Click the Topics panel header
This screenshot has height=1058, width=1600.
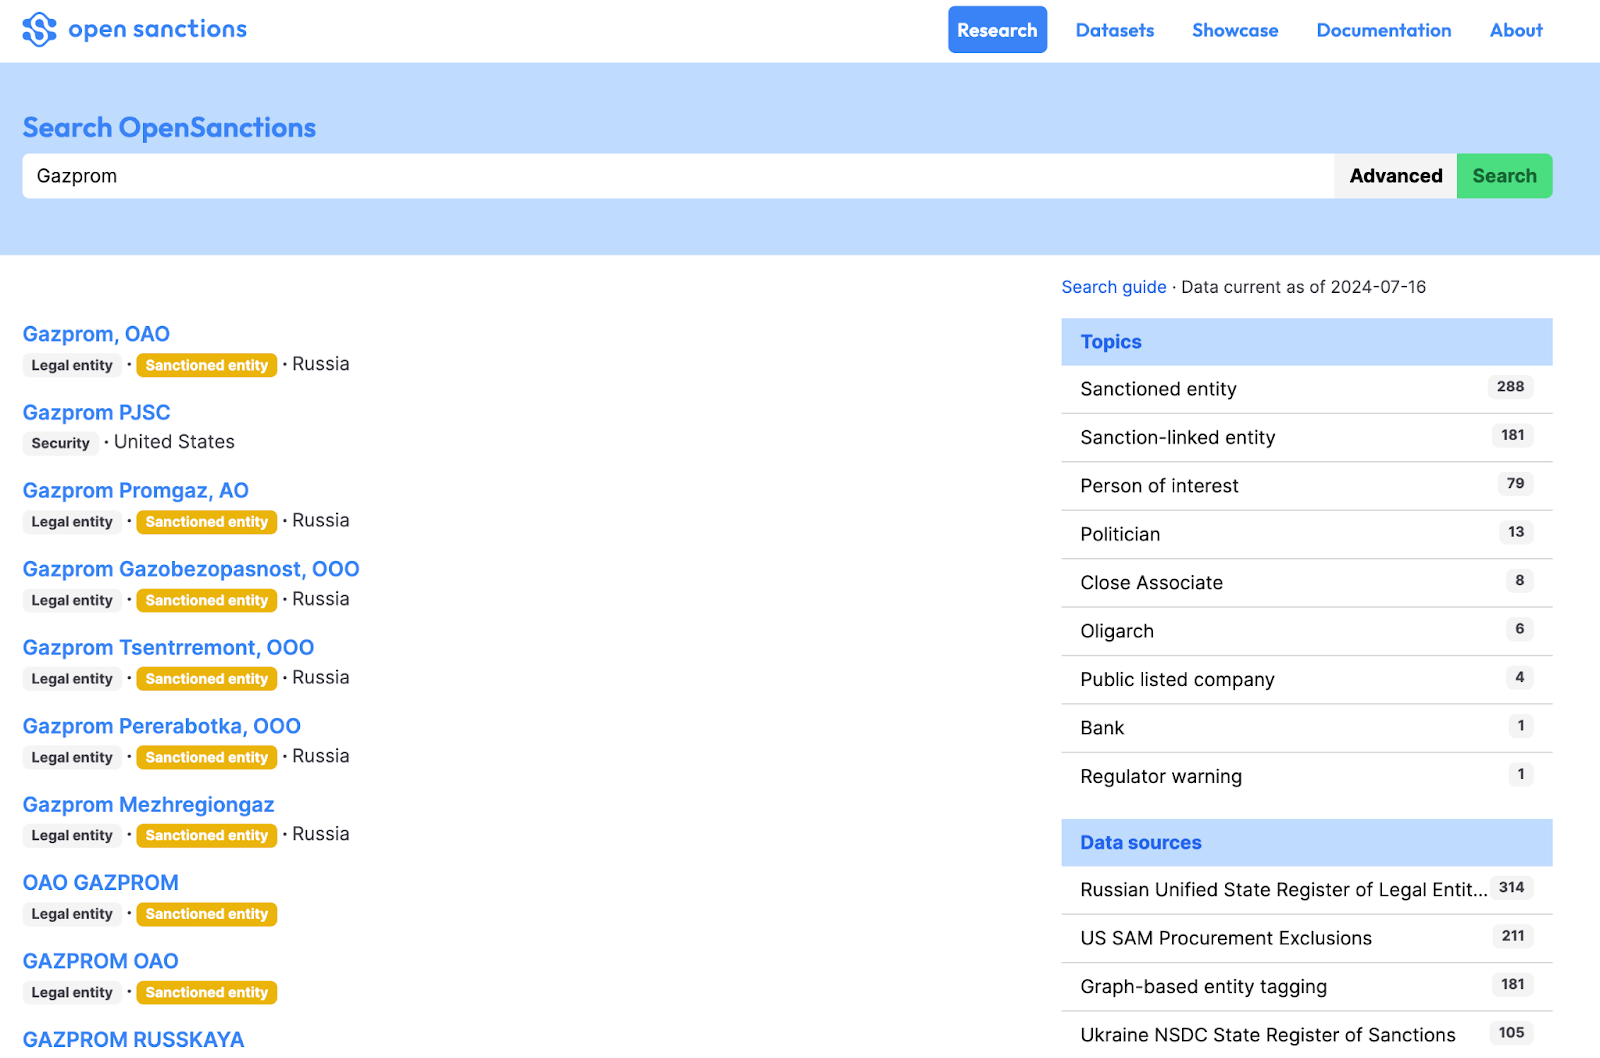click(1306, 342)
